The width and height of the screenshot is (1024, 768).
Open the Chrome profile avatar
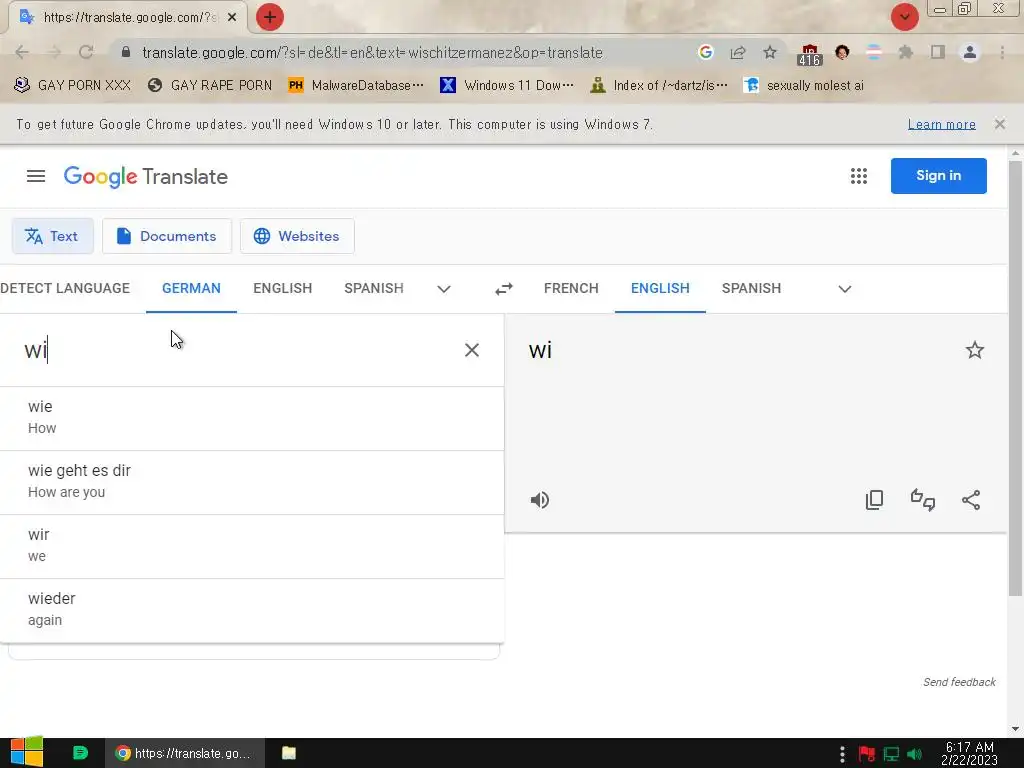click(x=970, y=52)
